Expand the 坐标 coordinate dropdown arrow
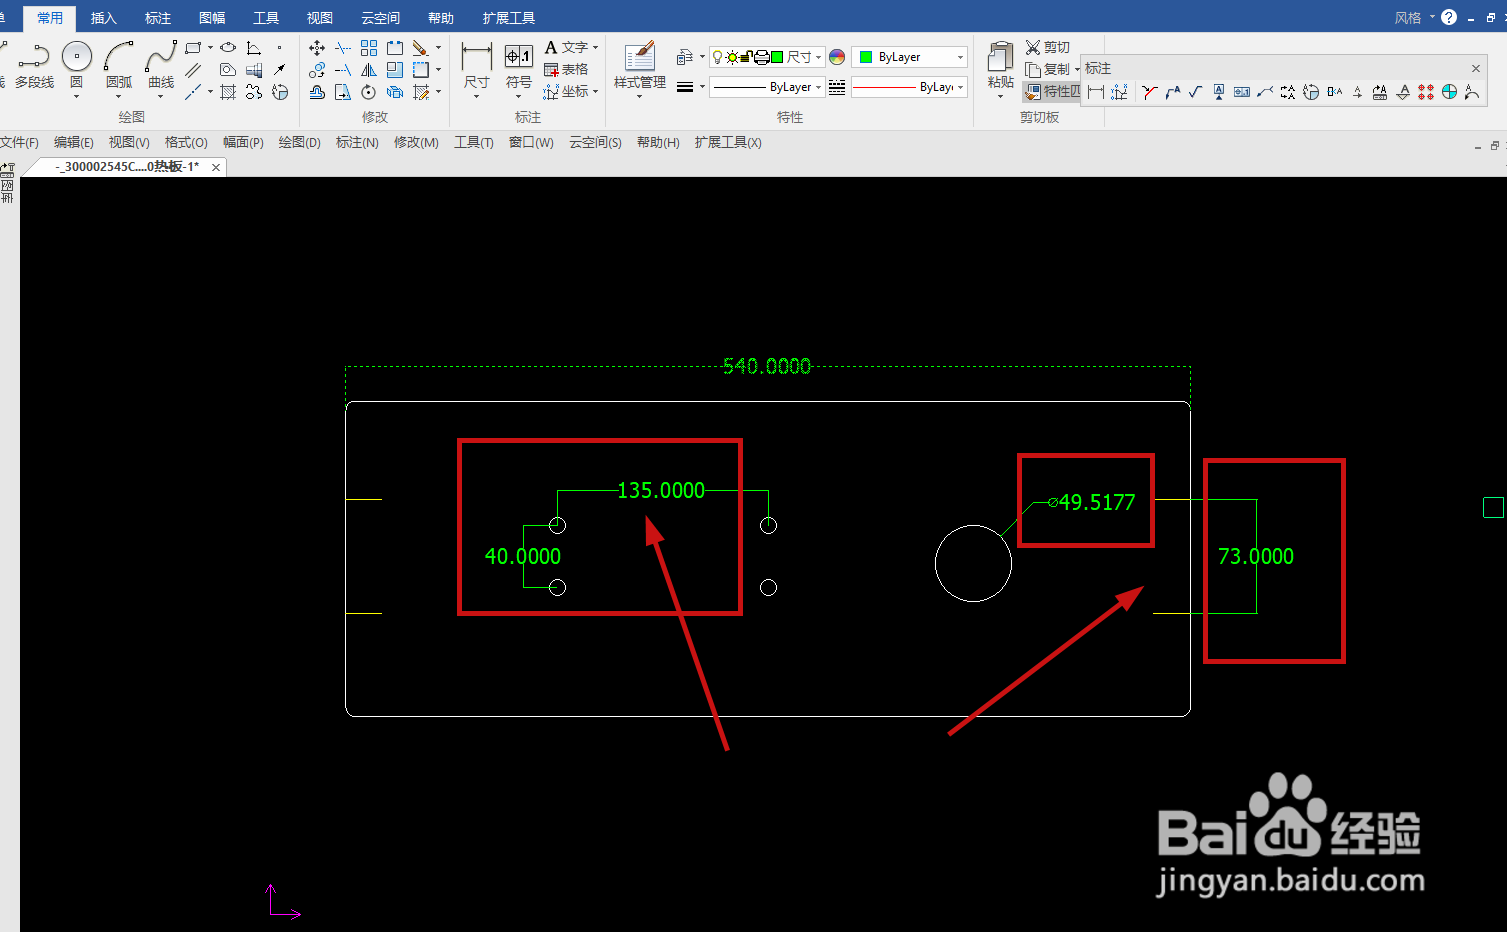 [x=595, y=91]
